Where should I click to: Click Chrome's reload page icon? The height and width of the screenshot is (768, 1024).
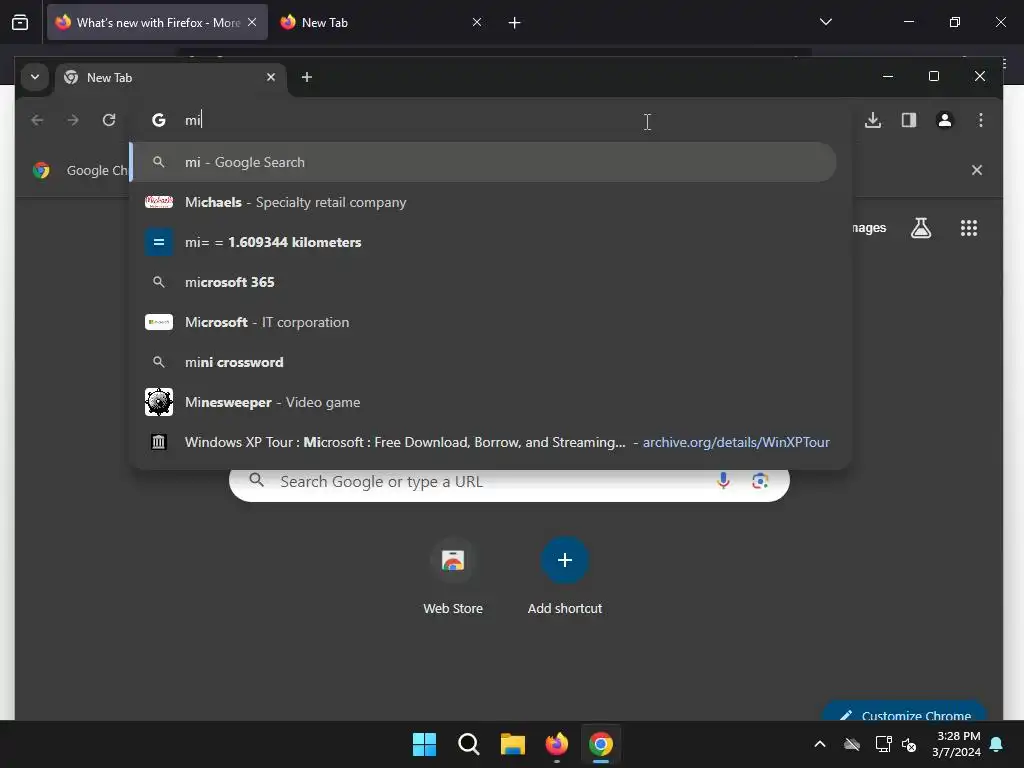point(109,120)
